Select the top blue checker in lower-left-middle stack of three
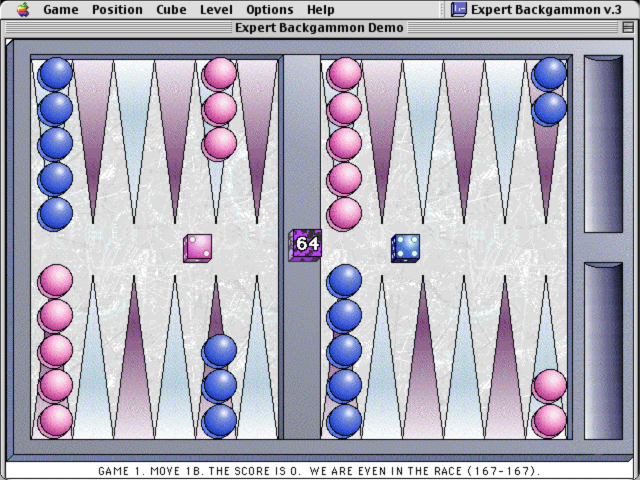This screenshot has width=640, height=480. (x=220, y=351)
